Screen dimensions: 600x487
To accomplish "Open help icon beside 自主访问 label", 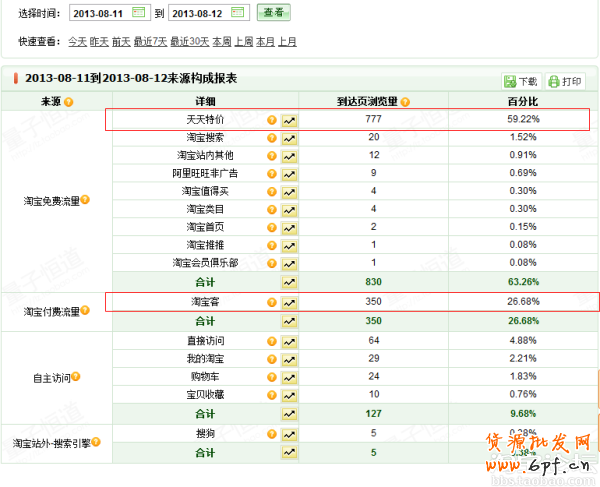I will [x=76, y=376].
